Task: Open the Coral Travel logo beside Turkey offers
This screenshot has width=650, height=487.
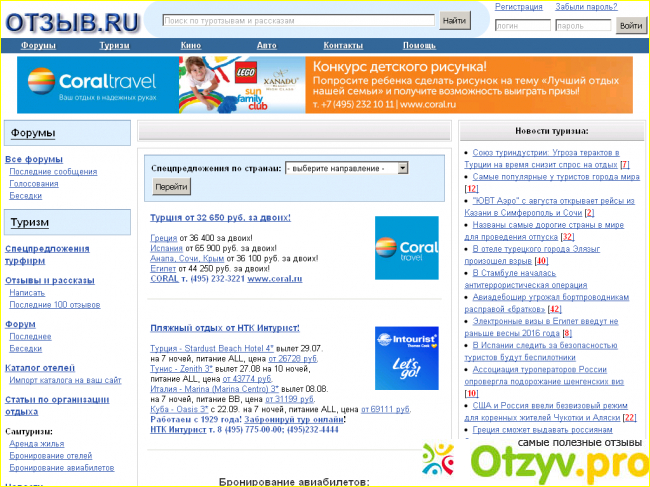Action: pyautogui.click(x=405, y=247)
